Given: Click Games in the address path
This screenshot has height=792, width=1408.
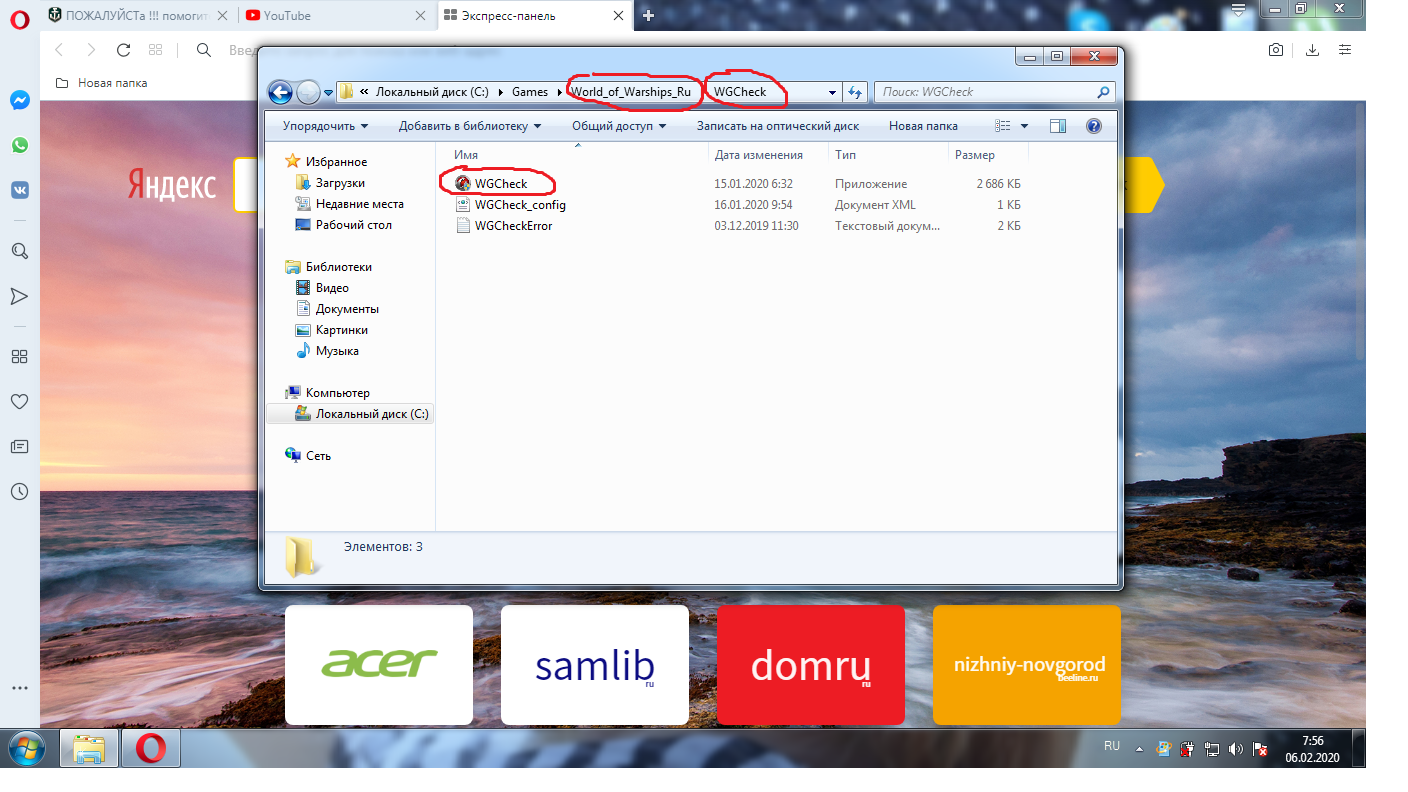Looking at the screenshot, I should point(530,92).
